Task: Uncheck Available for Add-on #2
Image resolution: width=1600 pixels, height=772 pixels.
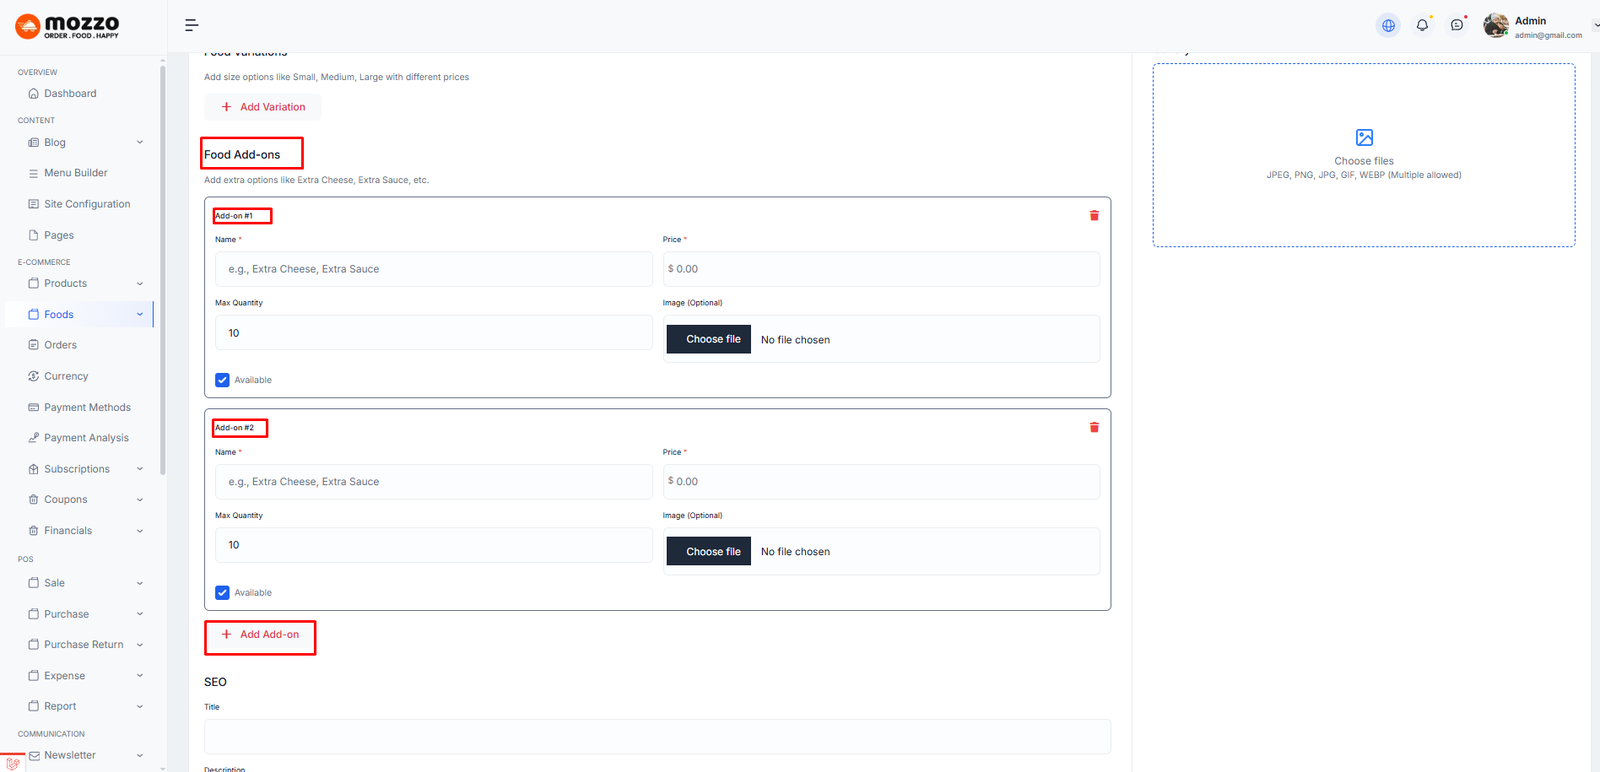Action: tap(222, 592)
